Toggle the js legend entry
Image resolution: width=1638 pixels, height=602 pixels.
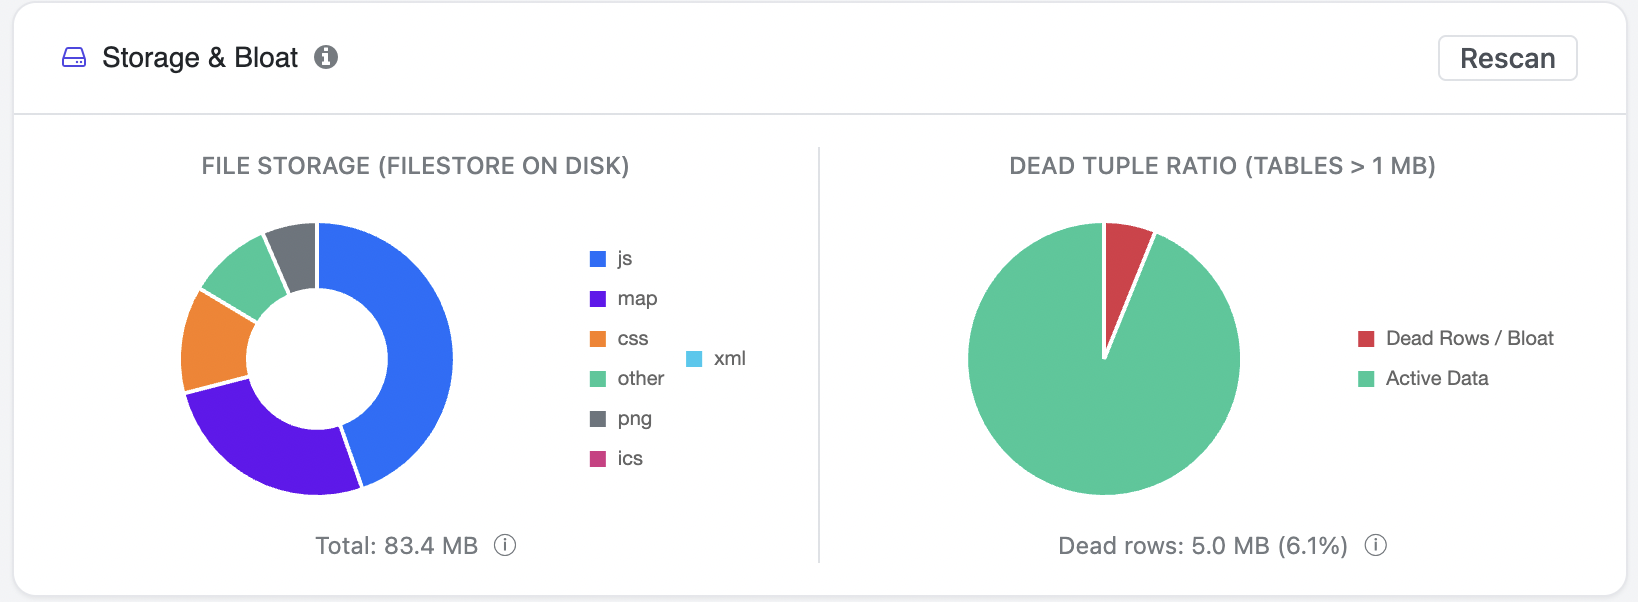coord(611,258)
